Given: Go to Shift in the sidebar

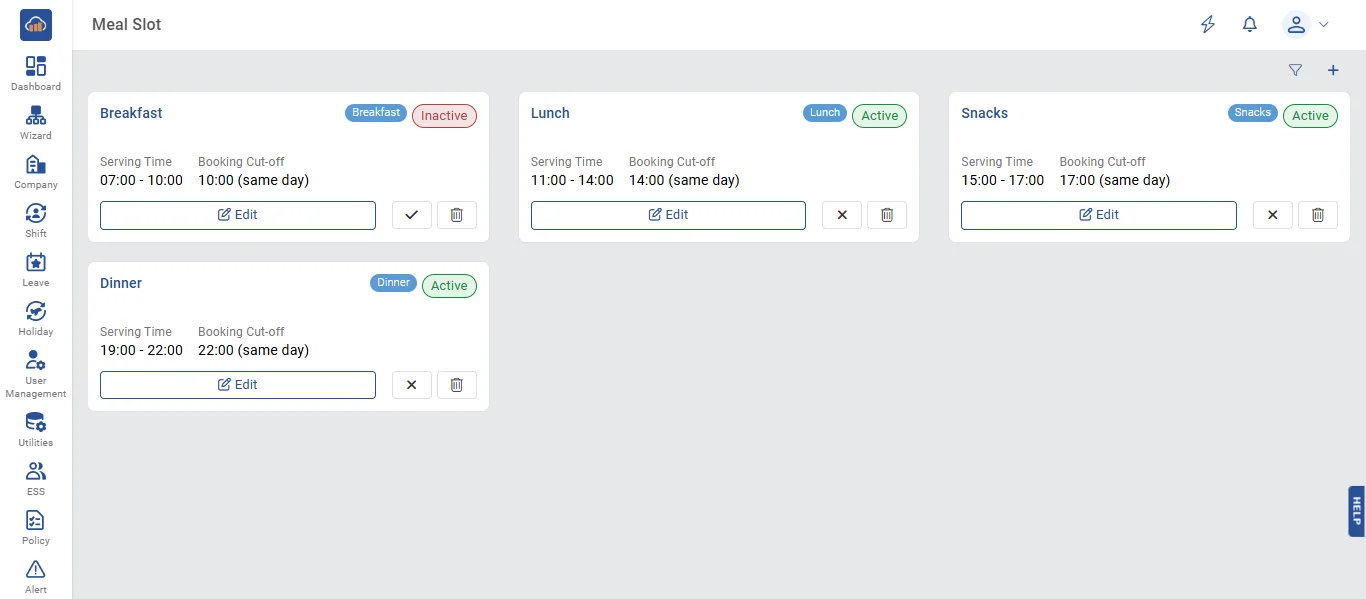Looking at the screenshot, I should [x=36, y=221].
